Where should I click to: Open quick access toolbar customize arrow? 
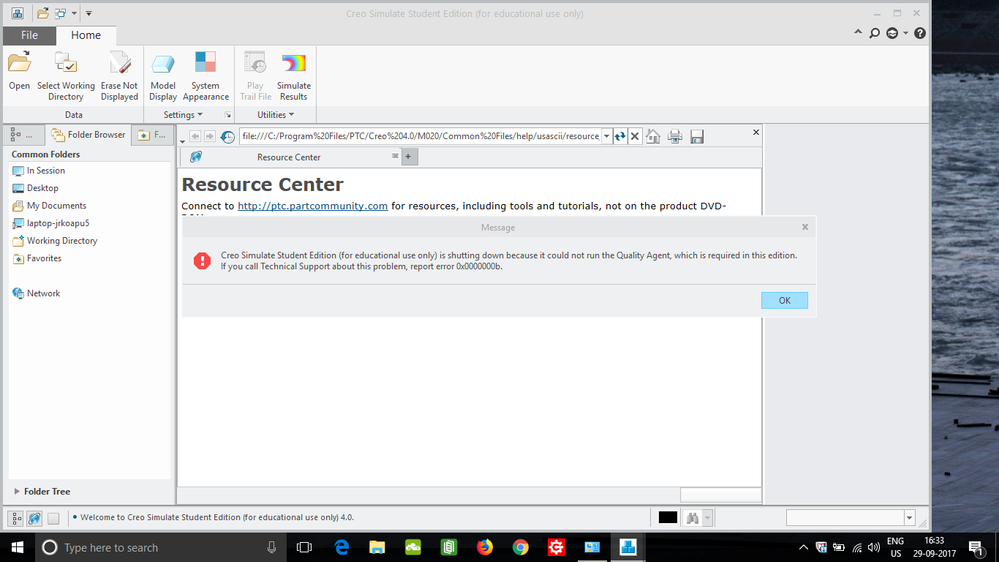click(89, 13)
